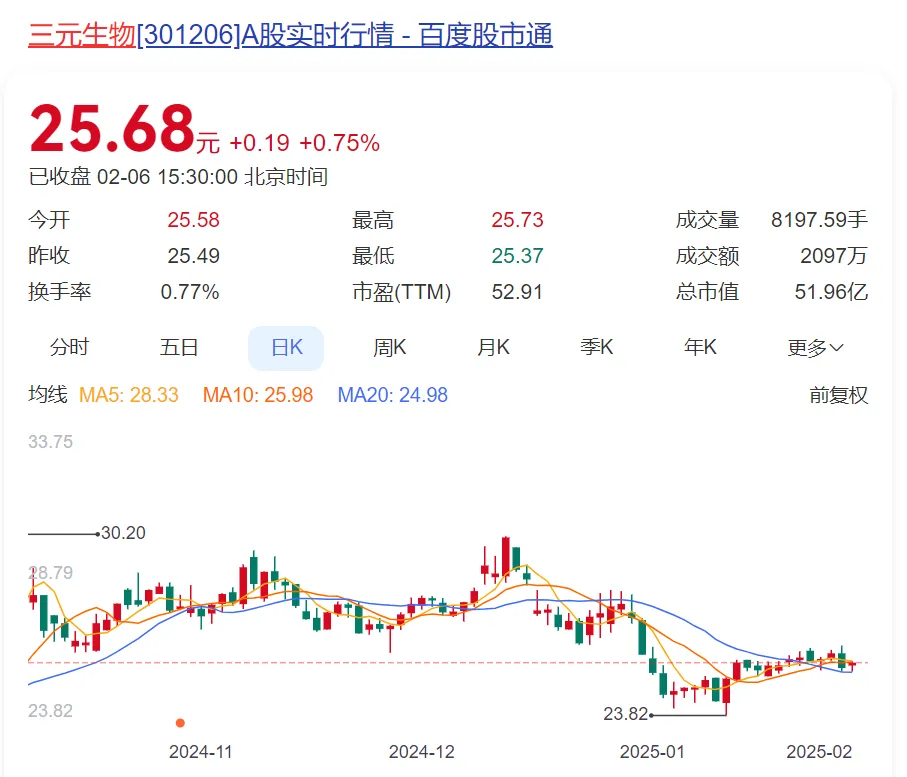907x777 pixels.
Task: Click the 30.20 high price marker
Action: (123, 533)
